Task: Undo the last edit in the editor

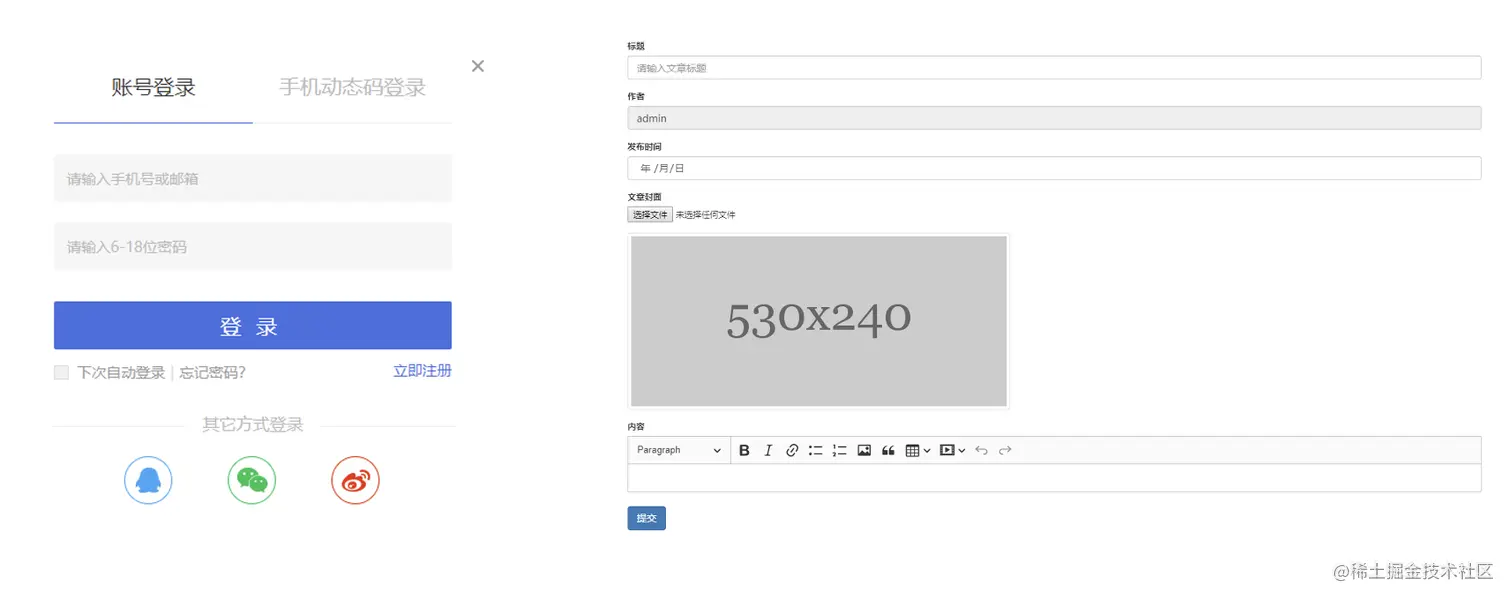Action: tap(981, 451)
